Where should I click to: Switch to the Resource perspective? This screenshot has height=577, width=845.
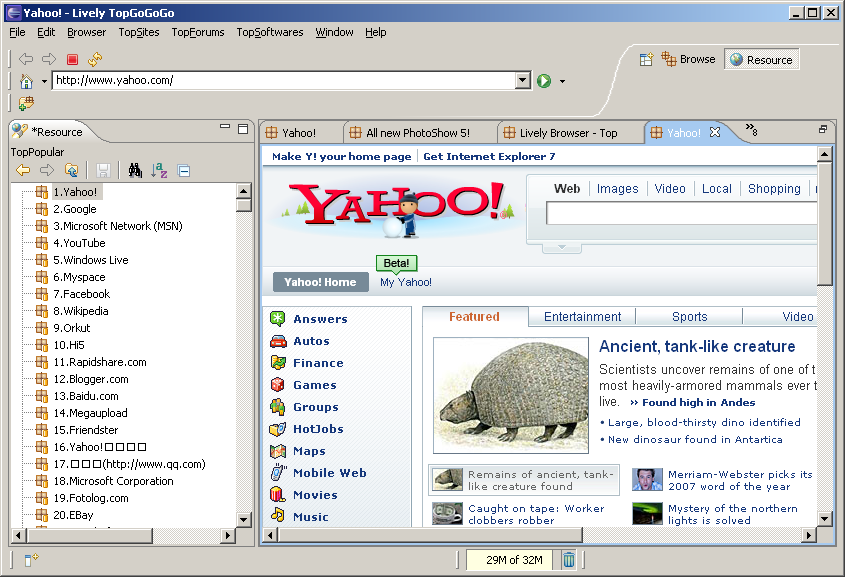pos(761,60)
